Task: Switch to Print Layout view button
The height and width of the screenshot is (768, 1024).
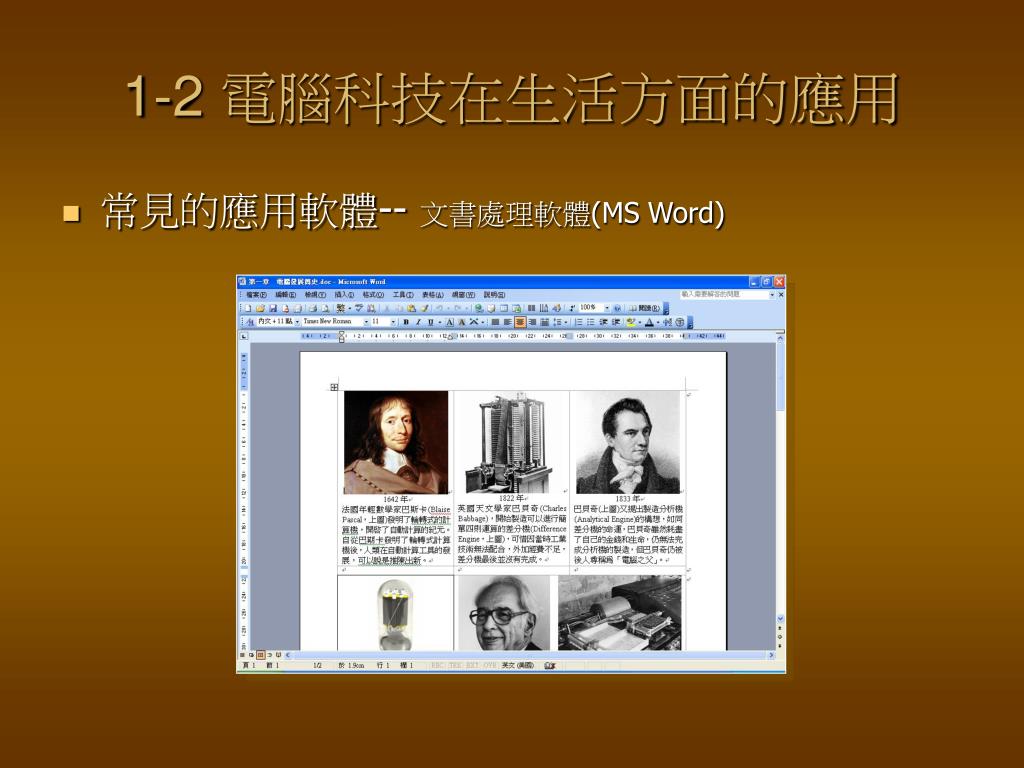Action: [261, 654]
